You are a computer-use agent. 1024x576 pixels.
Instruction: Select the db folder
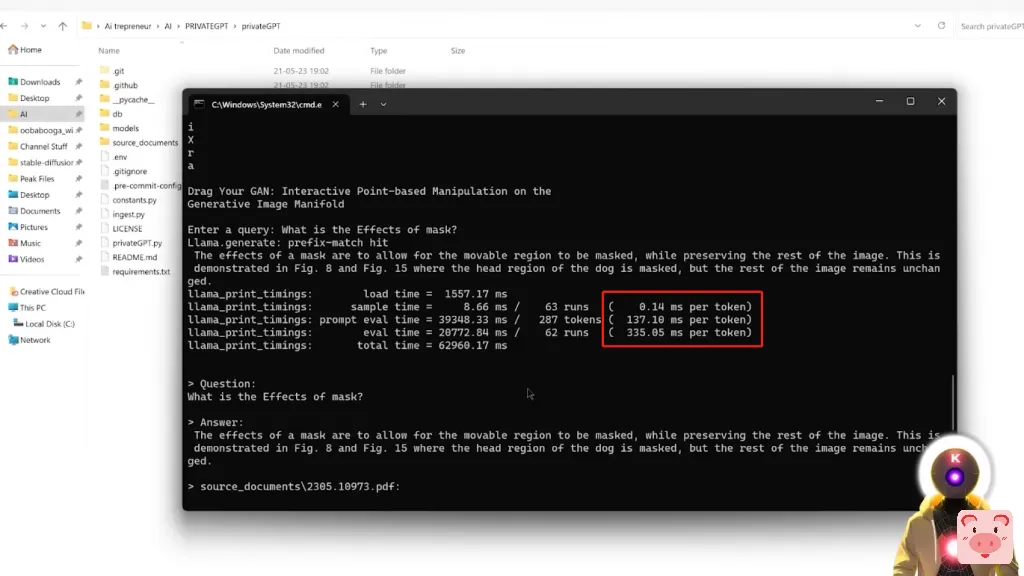[117, 114]
